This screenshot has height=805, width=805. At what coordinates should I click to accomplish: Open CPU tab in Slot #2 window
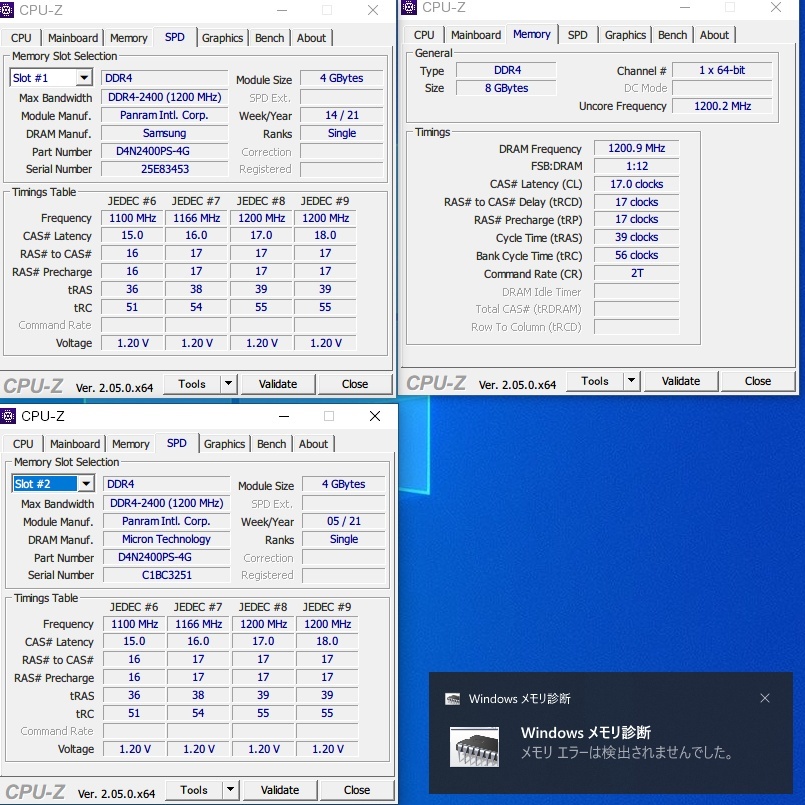[x=23, y=444]
